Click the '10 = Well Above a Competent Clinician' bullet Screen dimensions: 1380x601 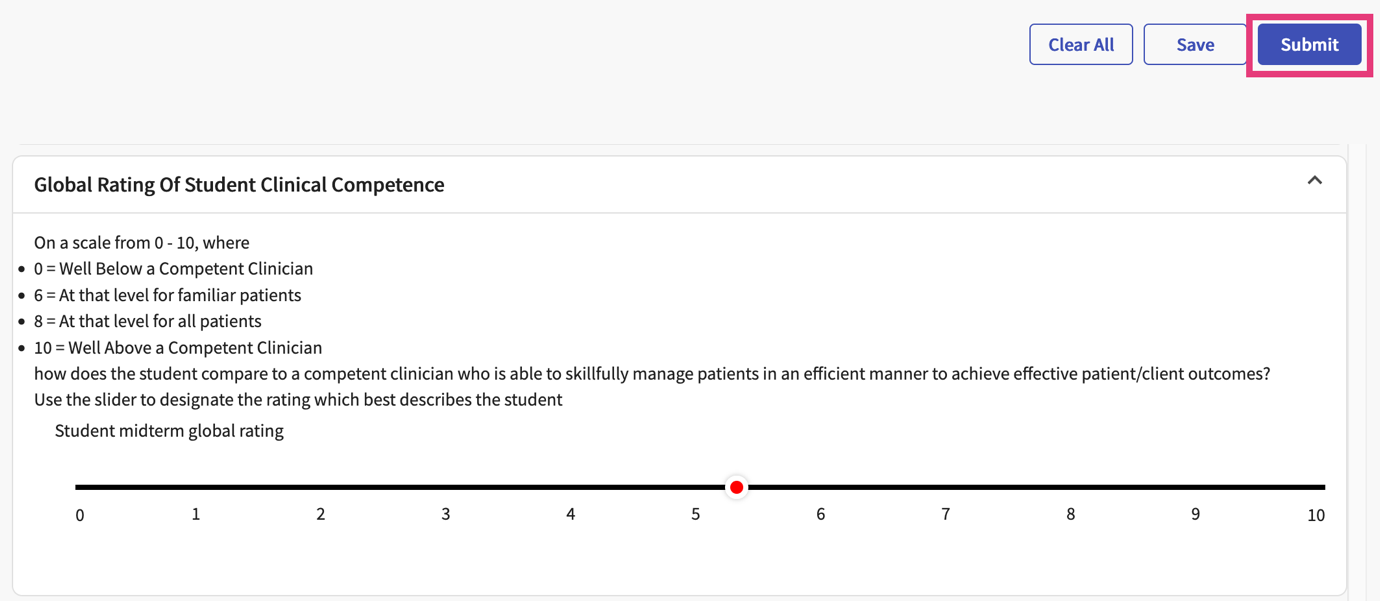coord(178,348)
